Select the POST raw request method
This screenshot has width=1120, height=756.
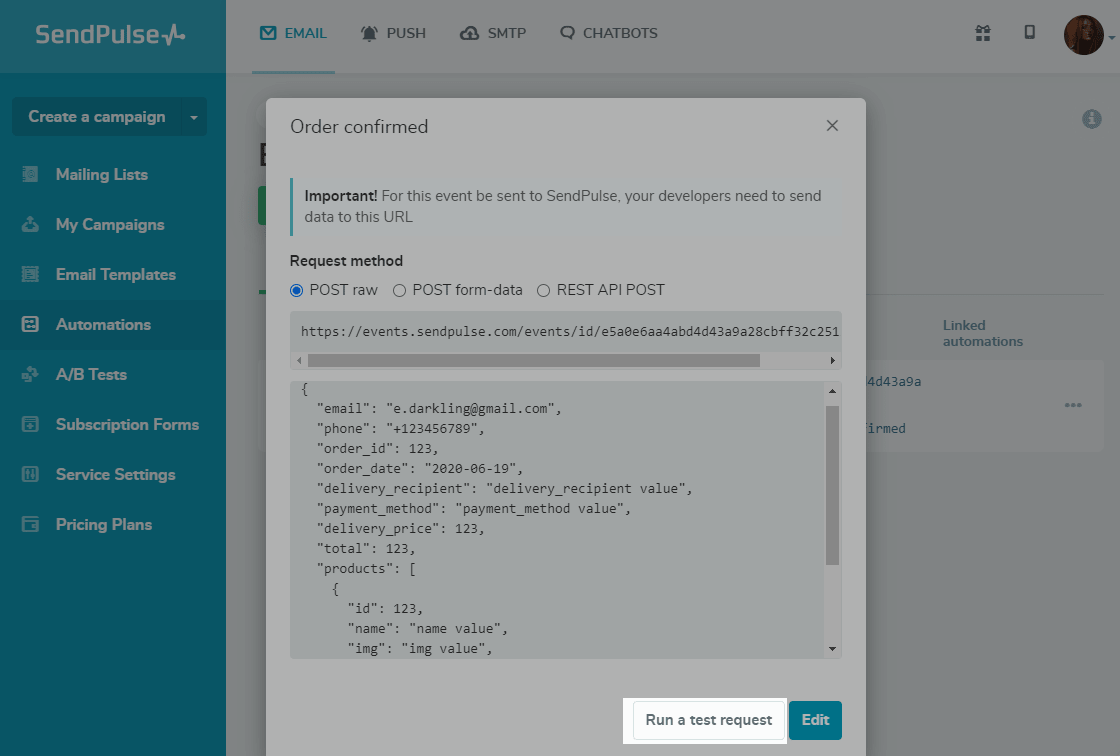click(x=296, y=290)
